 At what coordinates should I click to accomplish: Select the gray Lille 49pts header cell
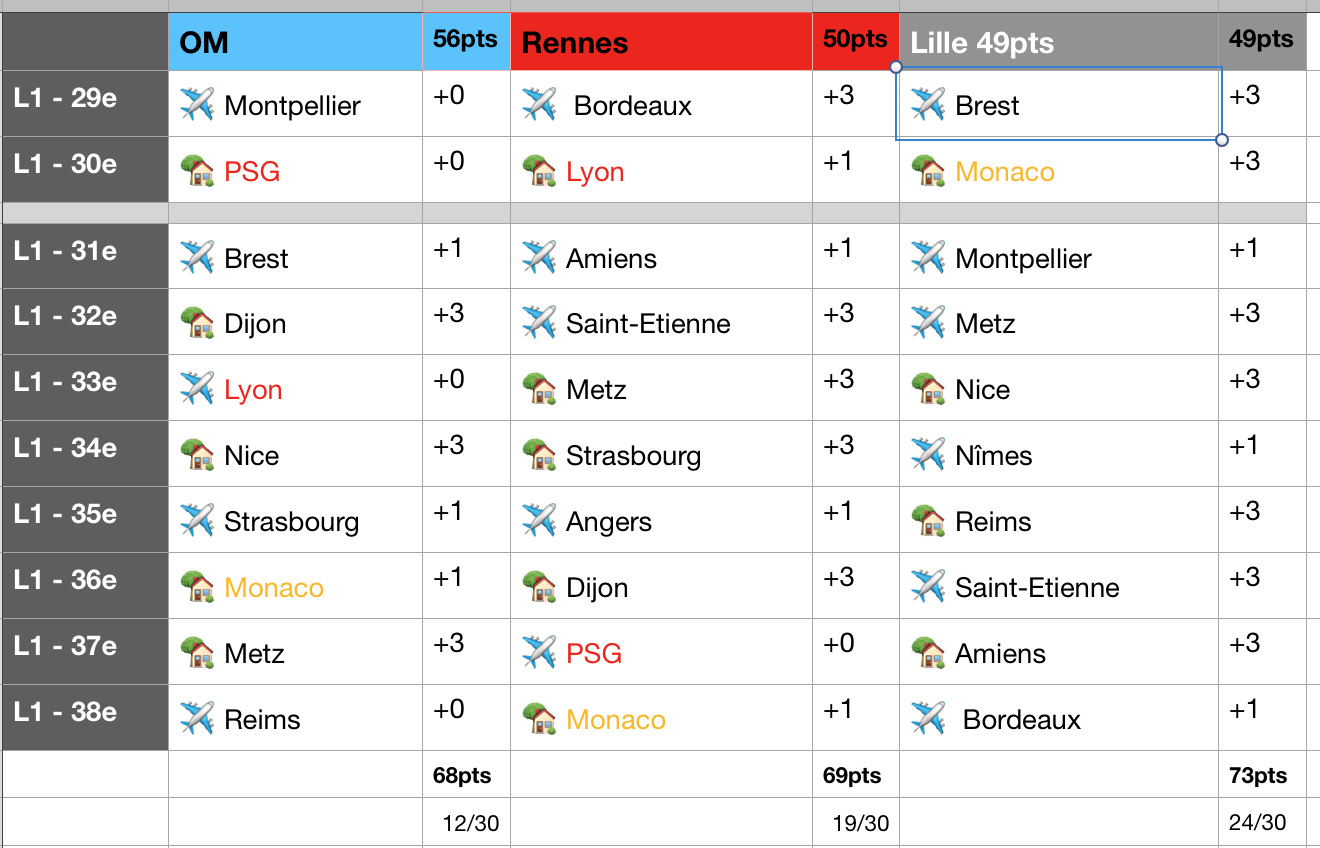[x=1059, y=42]
